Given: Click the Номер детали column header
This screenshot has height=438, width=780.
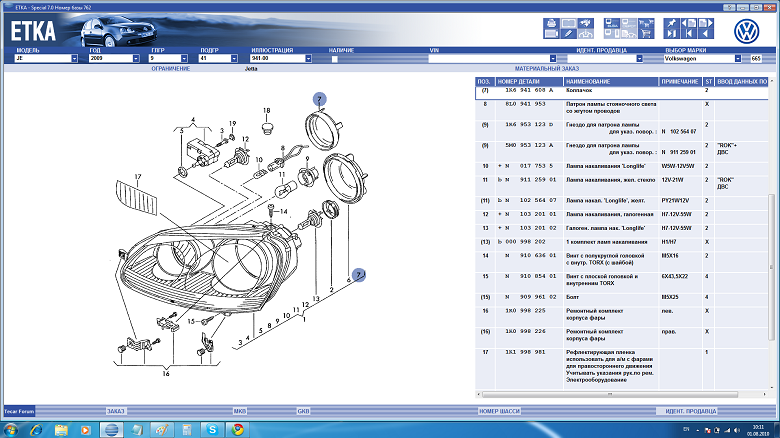Looking at the screenshot, I should coord(529,81).
